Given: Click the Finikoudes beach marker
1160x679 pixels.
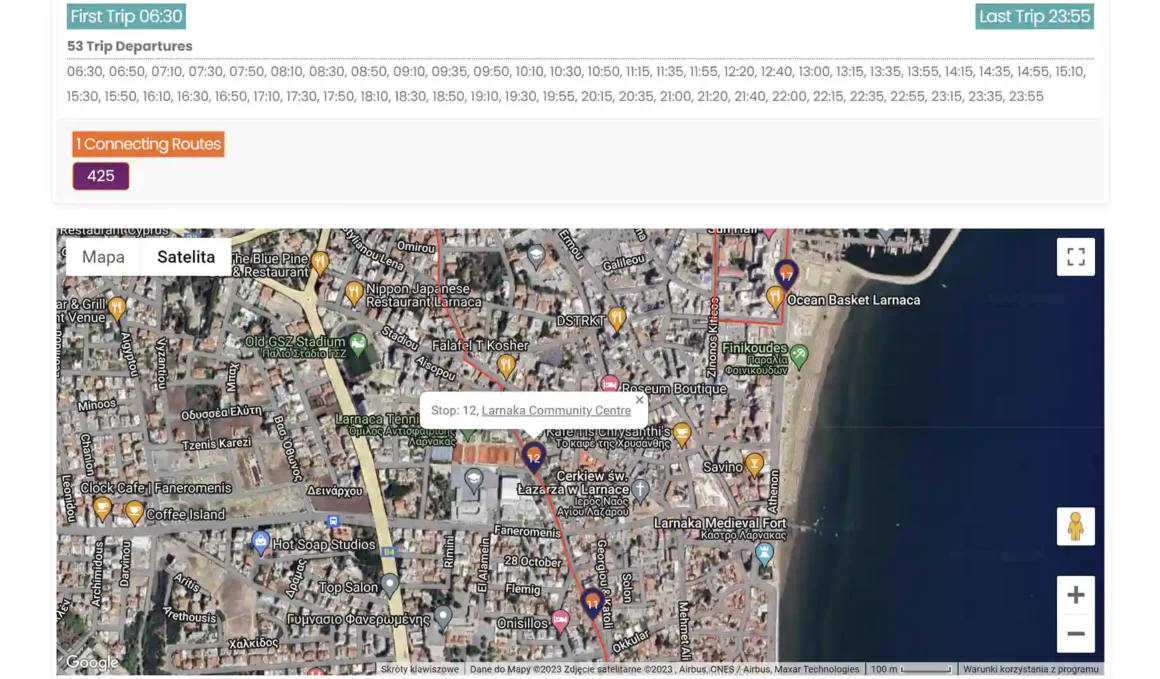Looking at the screenshot, I should click(x=798, y=354).
